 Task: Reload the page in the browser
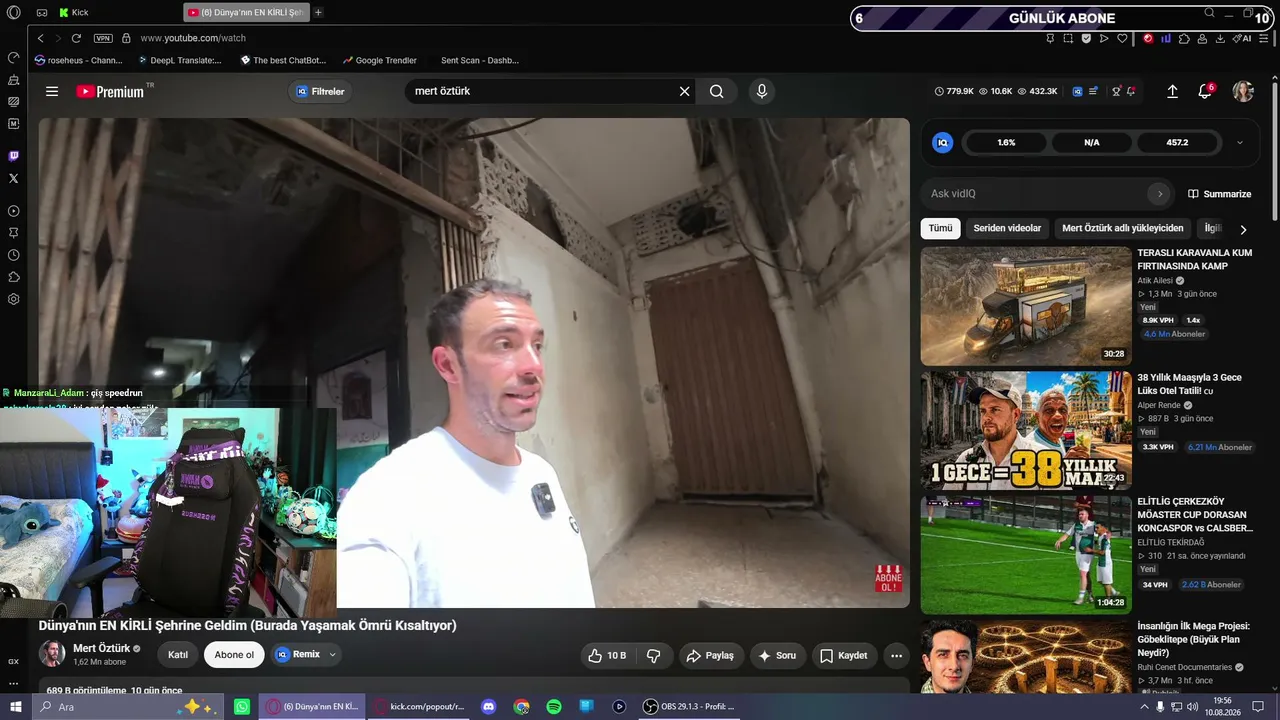point(76,38)
